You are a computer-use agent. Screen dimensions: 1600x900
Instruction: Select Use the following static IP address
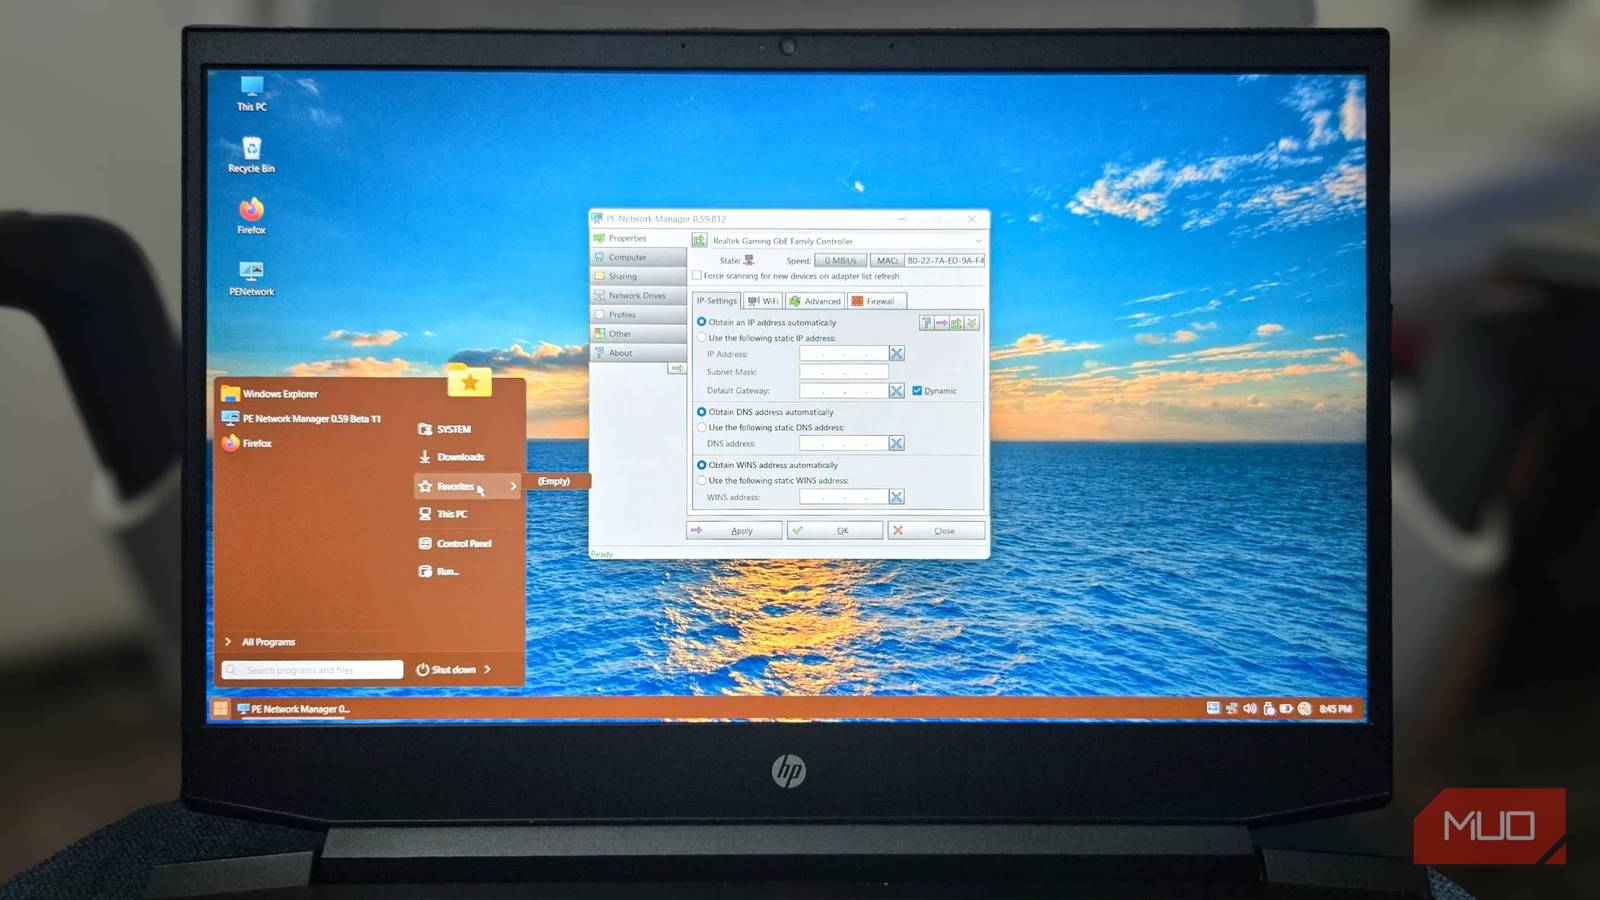click(702, 338)
